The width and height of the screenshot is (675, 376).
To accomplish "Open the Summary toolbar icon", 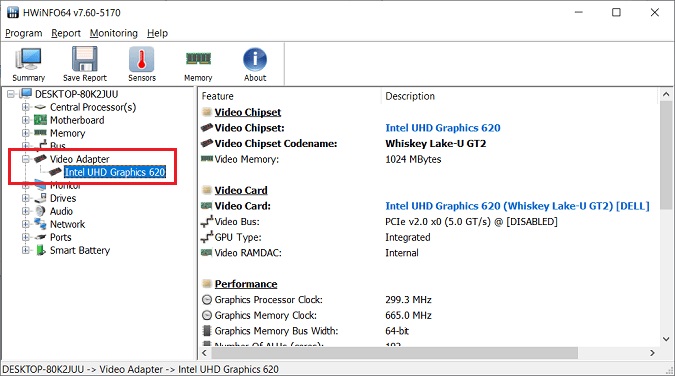I will coord(28,59).
